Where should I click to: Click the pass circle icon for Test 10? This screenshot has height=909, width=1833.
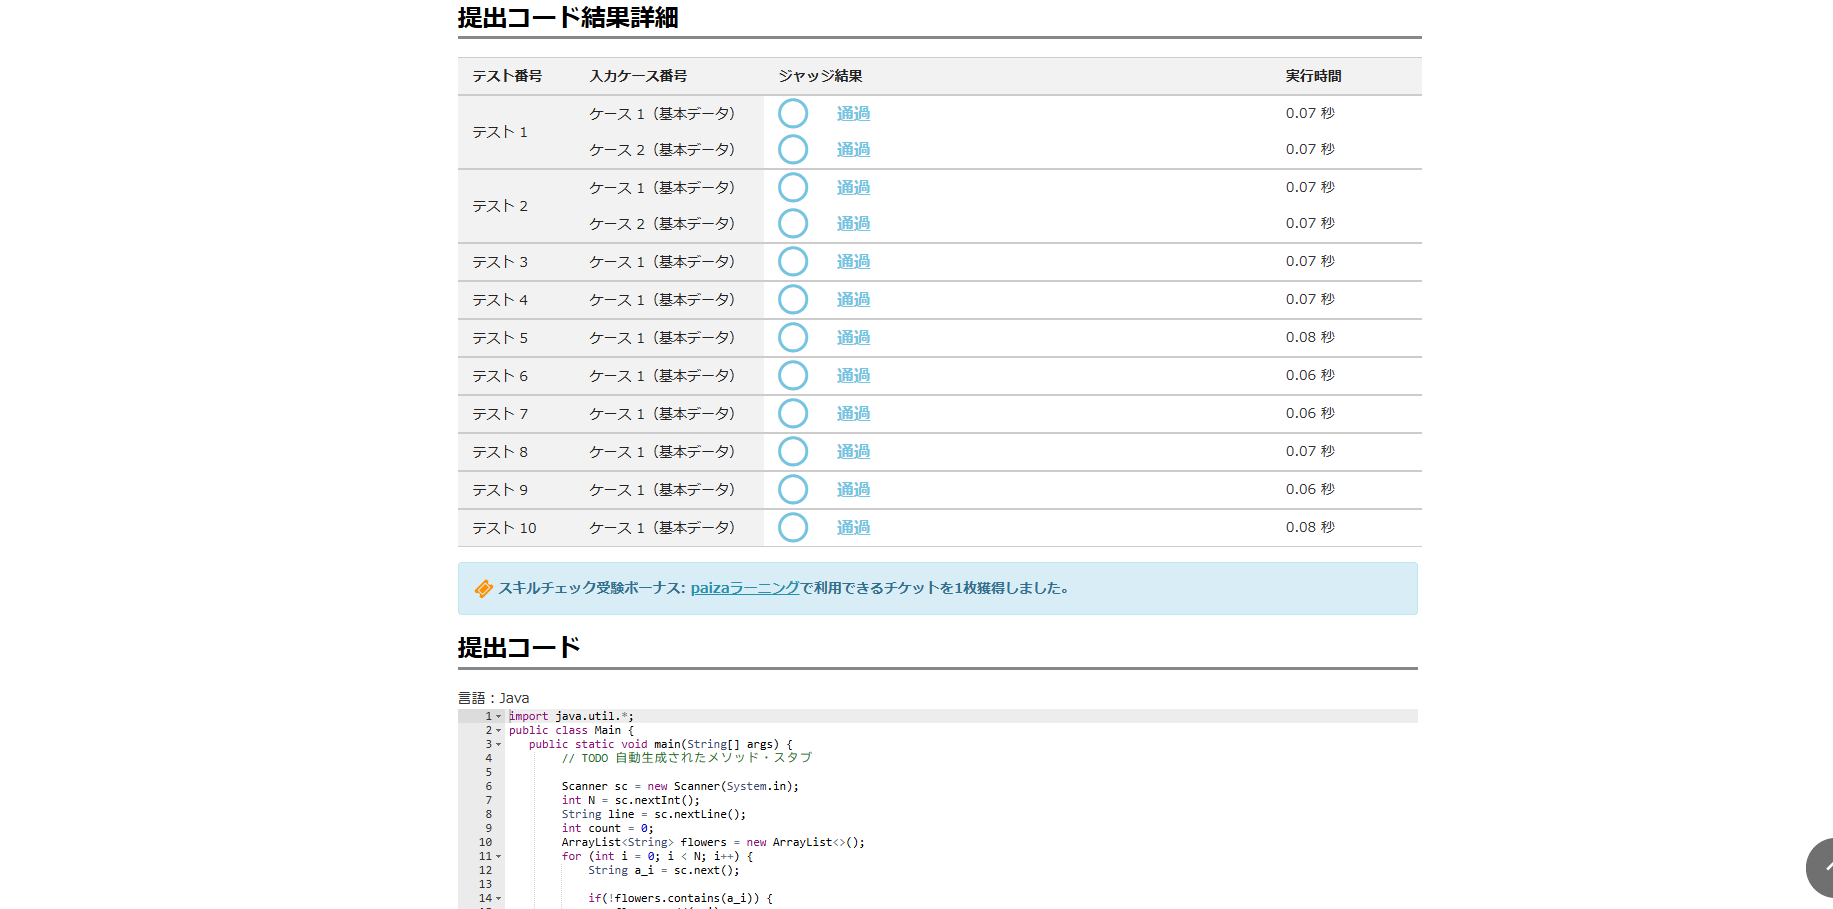(x=793, y=528)
